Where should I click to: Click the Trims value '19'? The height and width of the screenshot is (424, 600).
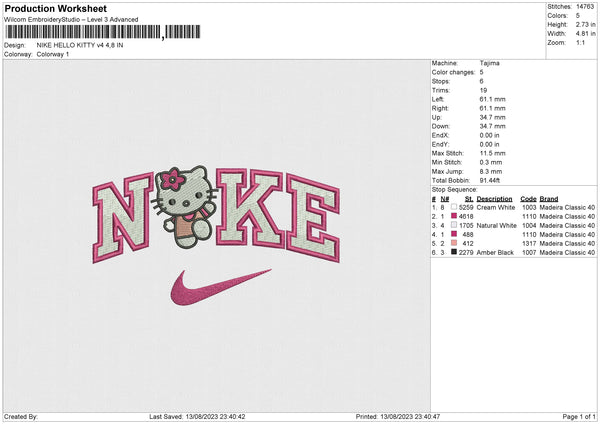(x=483, y=90)
